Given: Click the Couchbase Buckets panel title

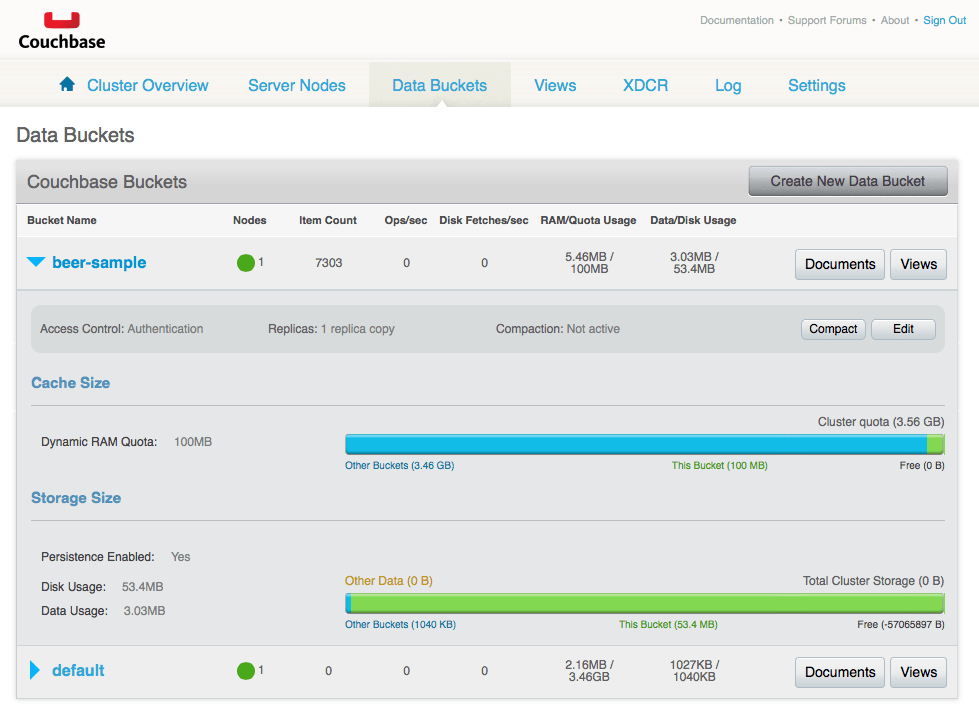Looking at the screenshot, I should (x=107, y=182).
